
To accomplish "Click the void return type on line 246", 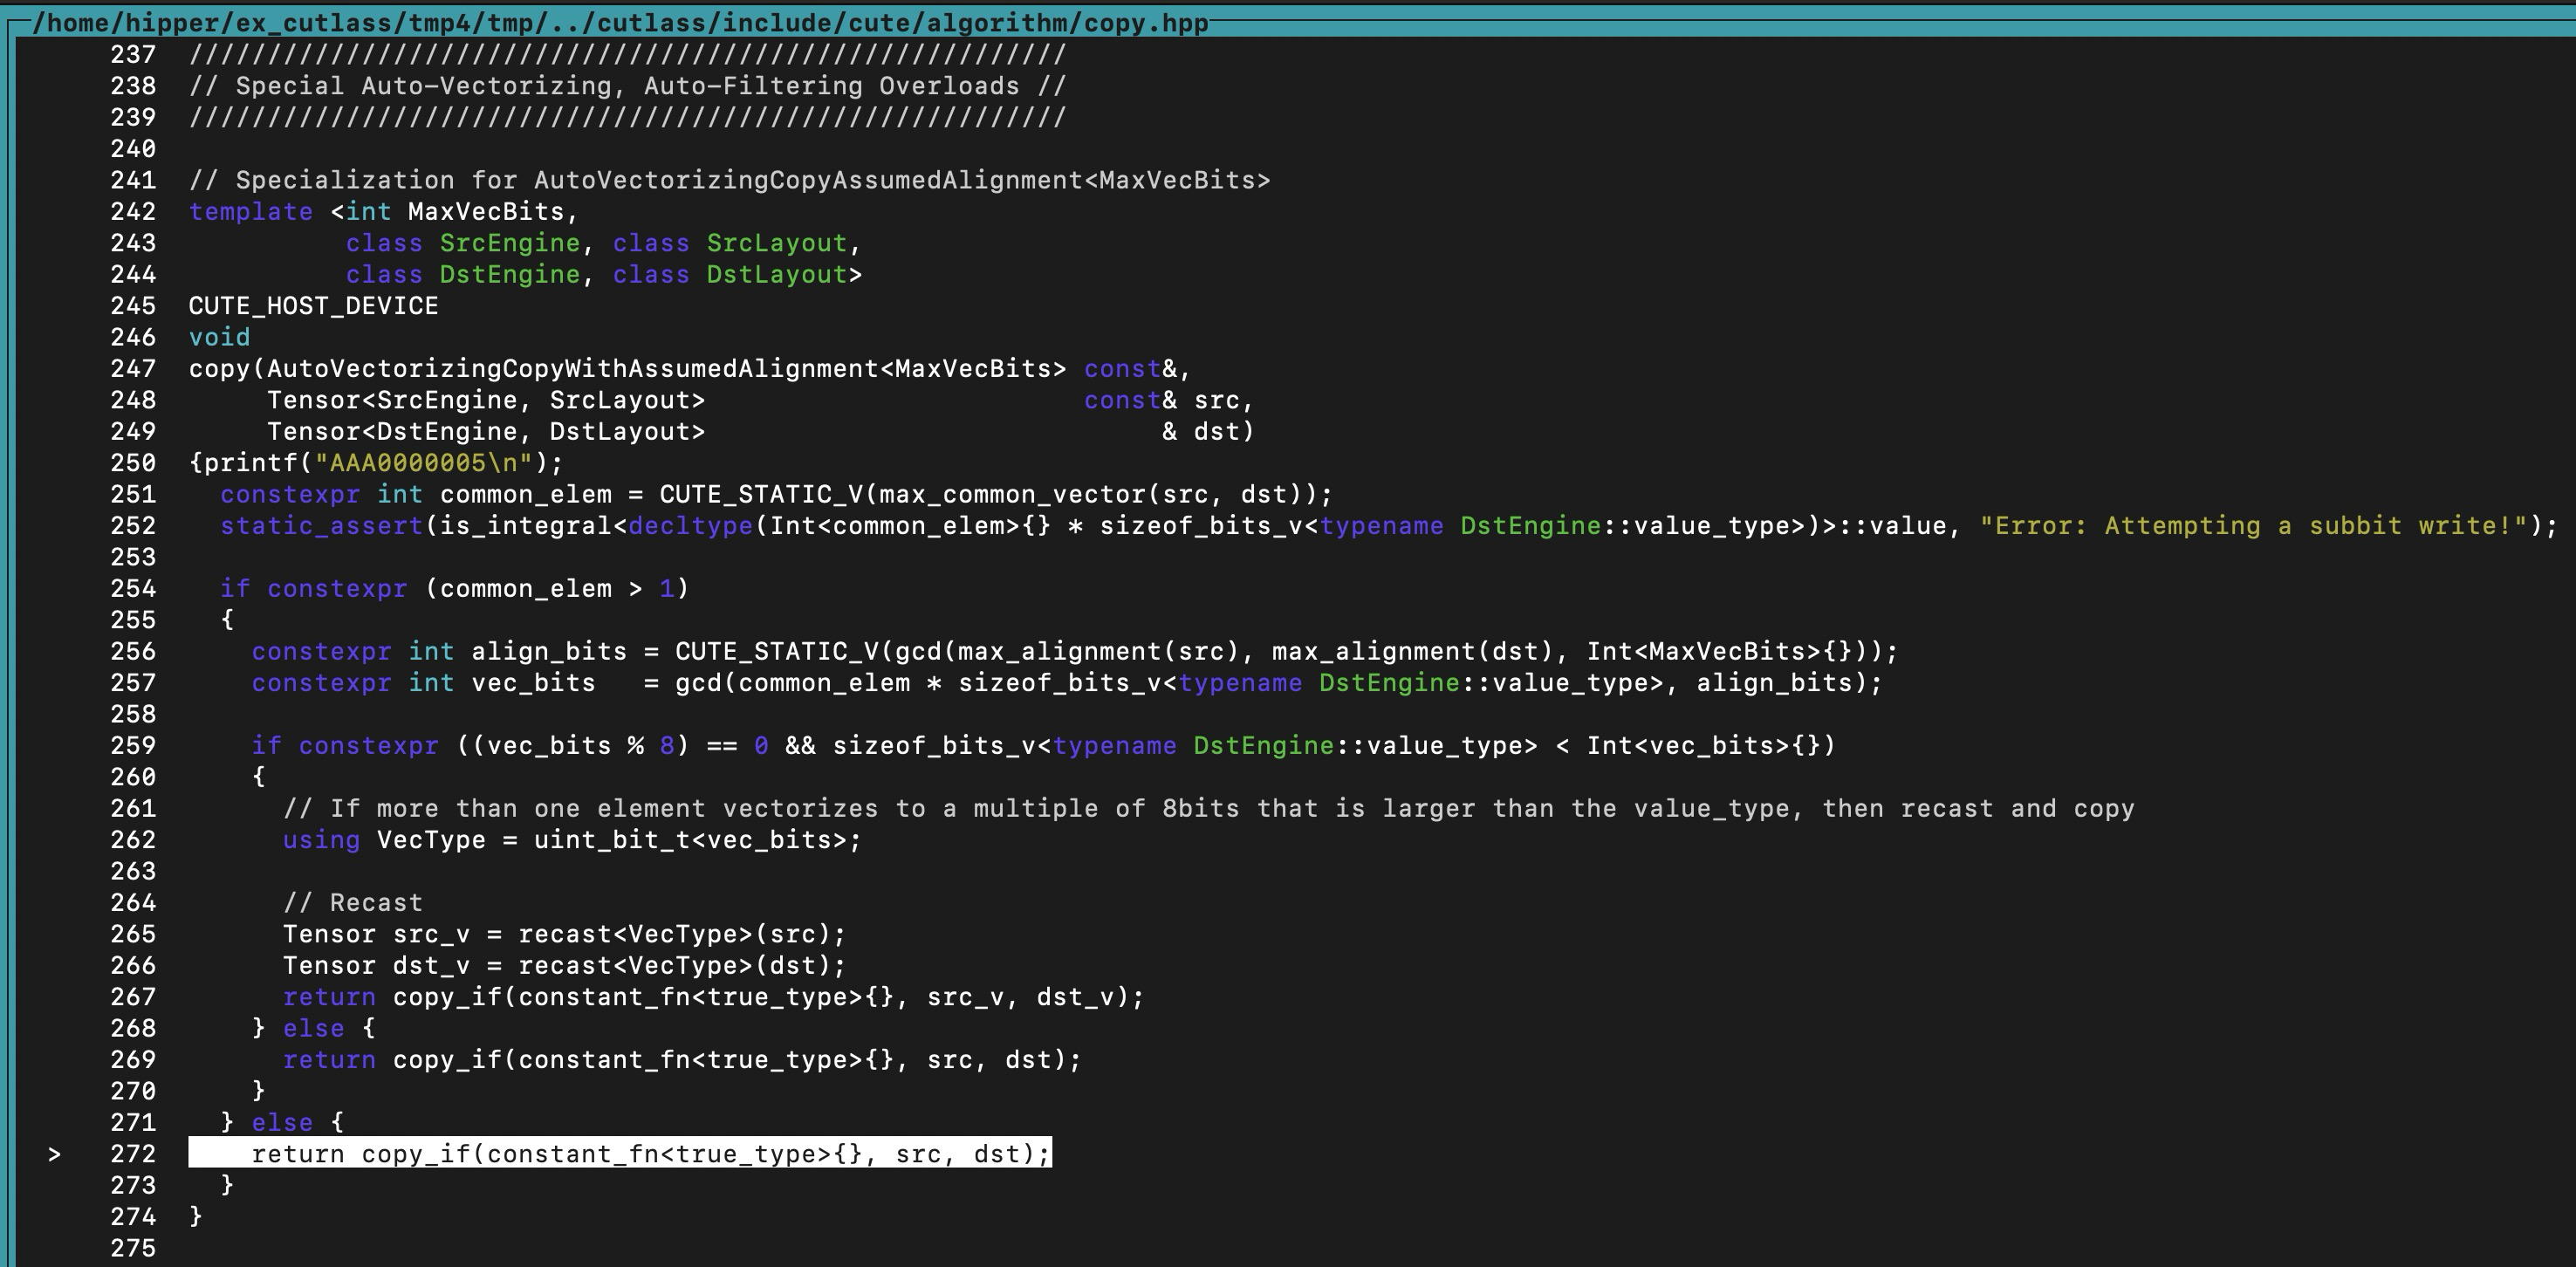I will point(219,338).
